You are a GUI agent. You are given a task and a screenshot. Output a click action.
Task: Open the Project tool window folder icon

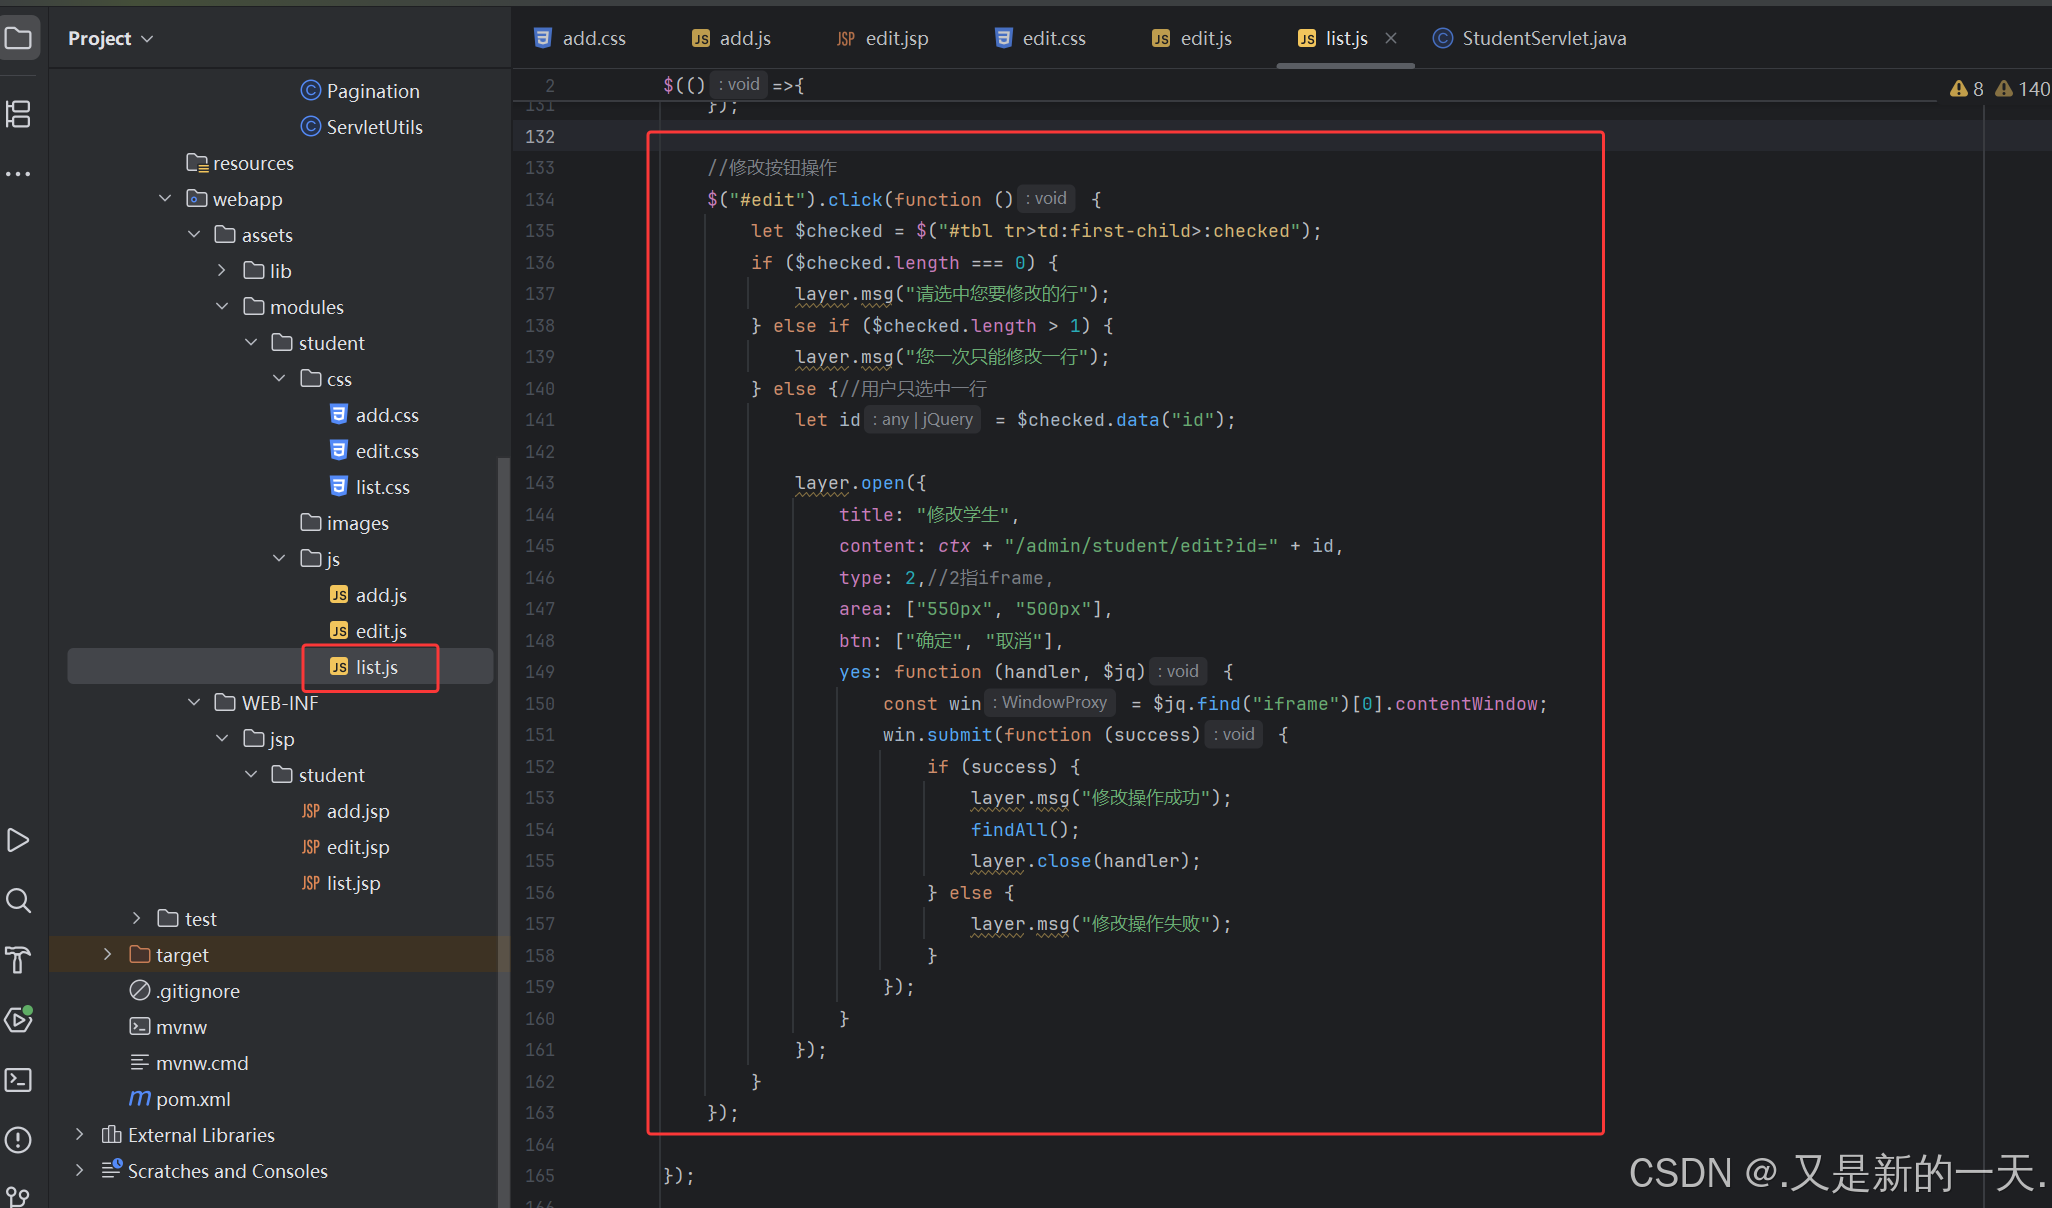tap(19, 38)
